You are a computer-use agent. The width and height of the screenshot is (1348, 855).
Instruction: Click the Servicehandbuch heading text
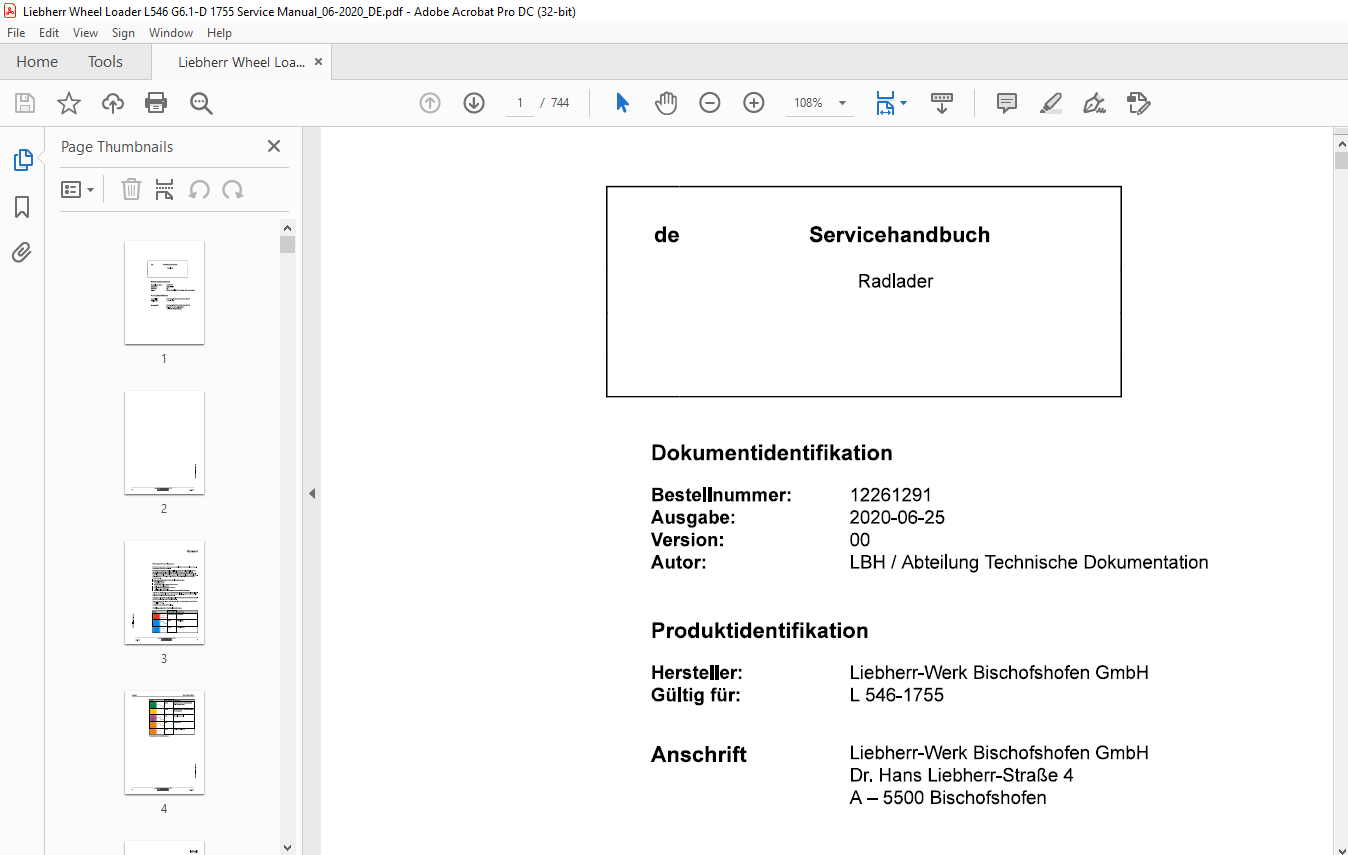click(899, 235)
